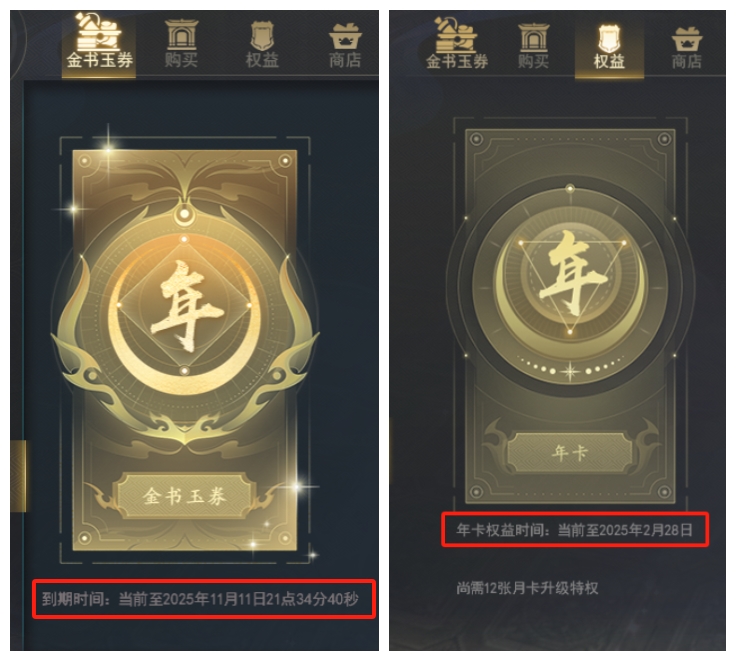Switch to 购买 tab label on left
The height and width of the screenshot is (661, 736).
tap(182, 60)
